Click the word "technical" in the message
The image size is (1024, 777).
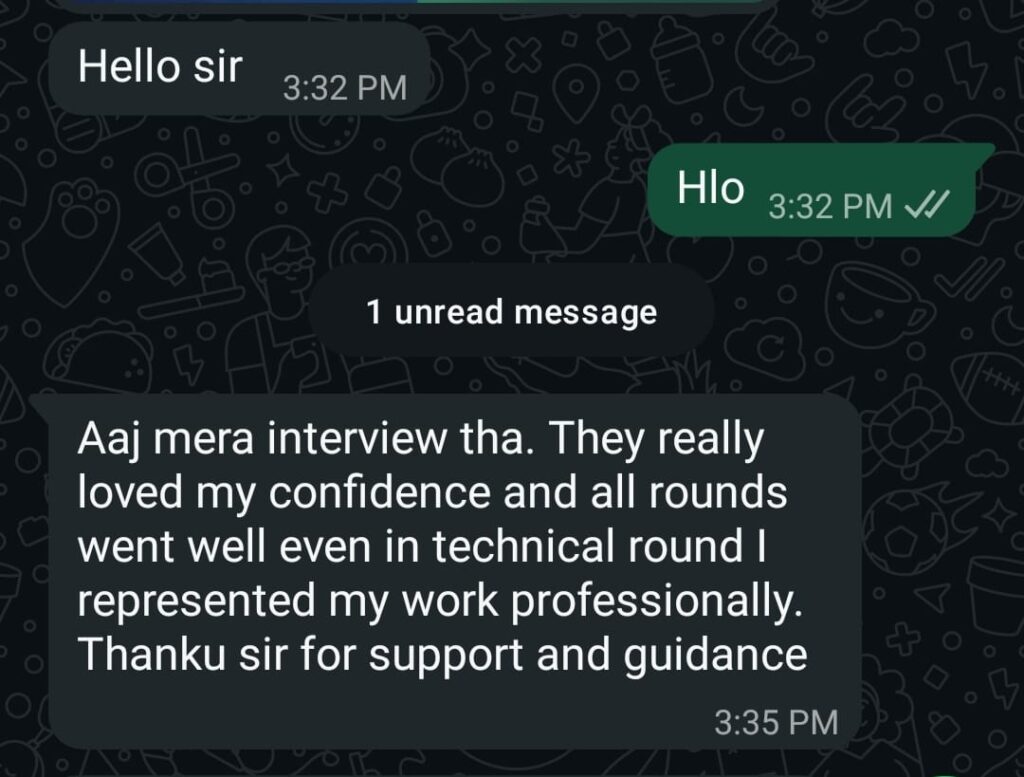523,546
